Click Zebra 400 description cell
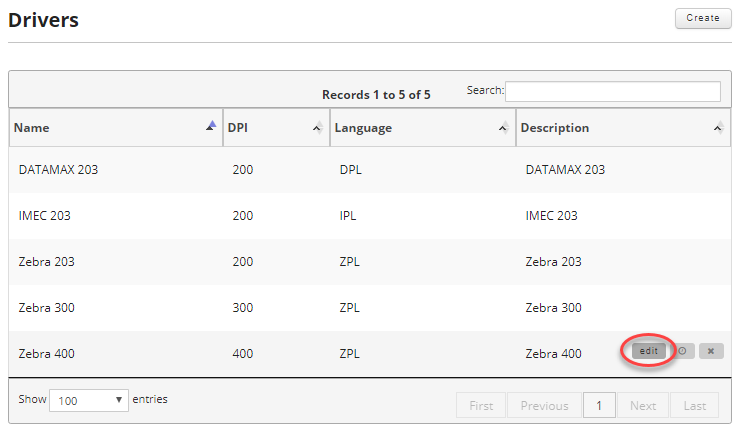 [x=553, y=354]
